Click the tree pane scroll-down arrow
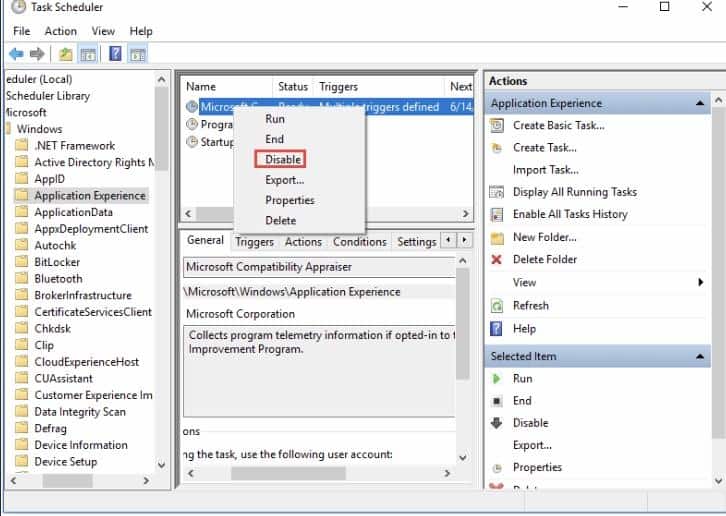The height and width of the screenshot is (516, 726). [x=162, y=464]
